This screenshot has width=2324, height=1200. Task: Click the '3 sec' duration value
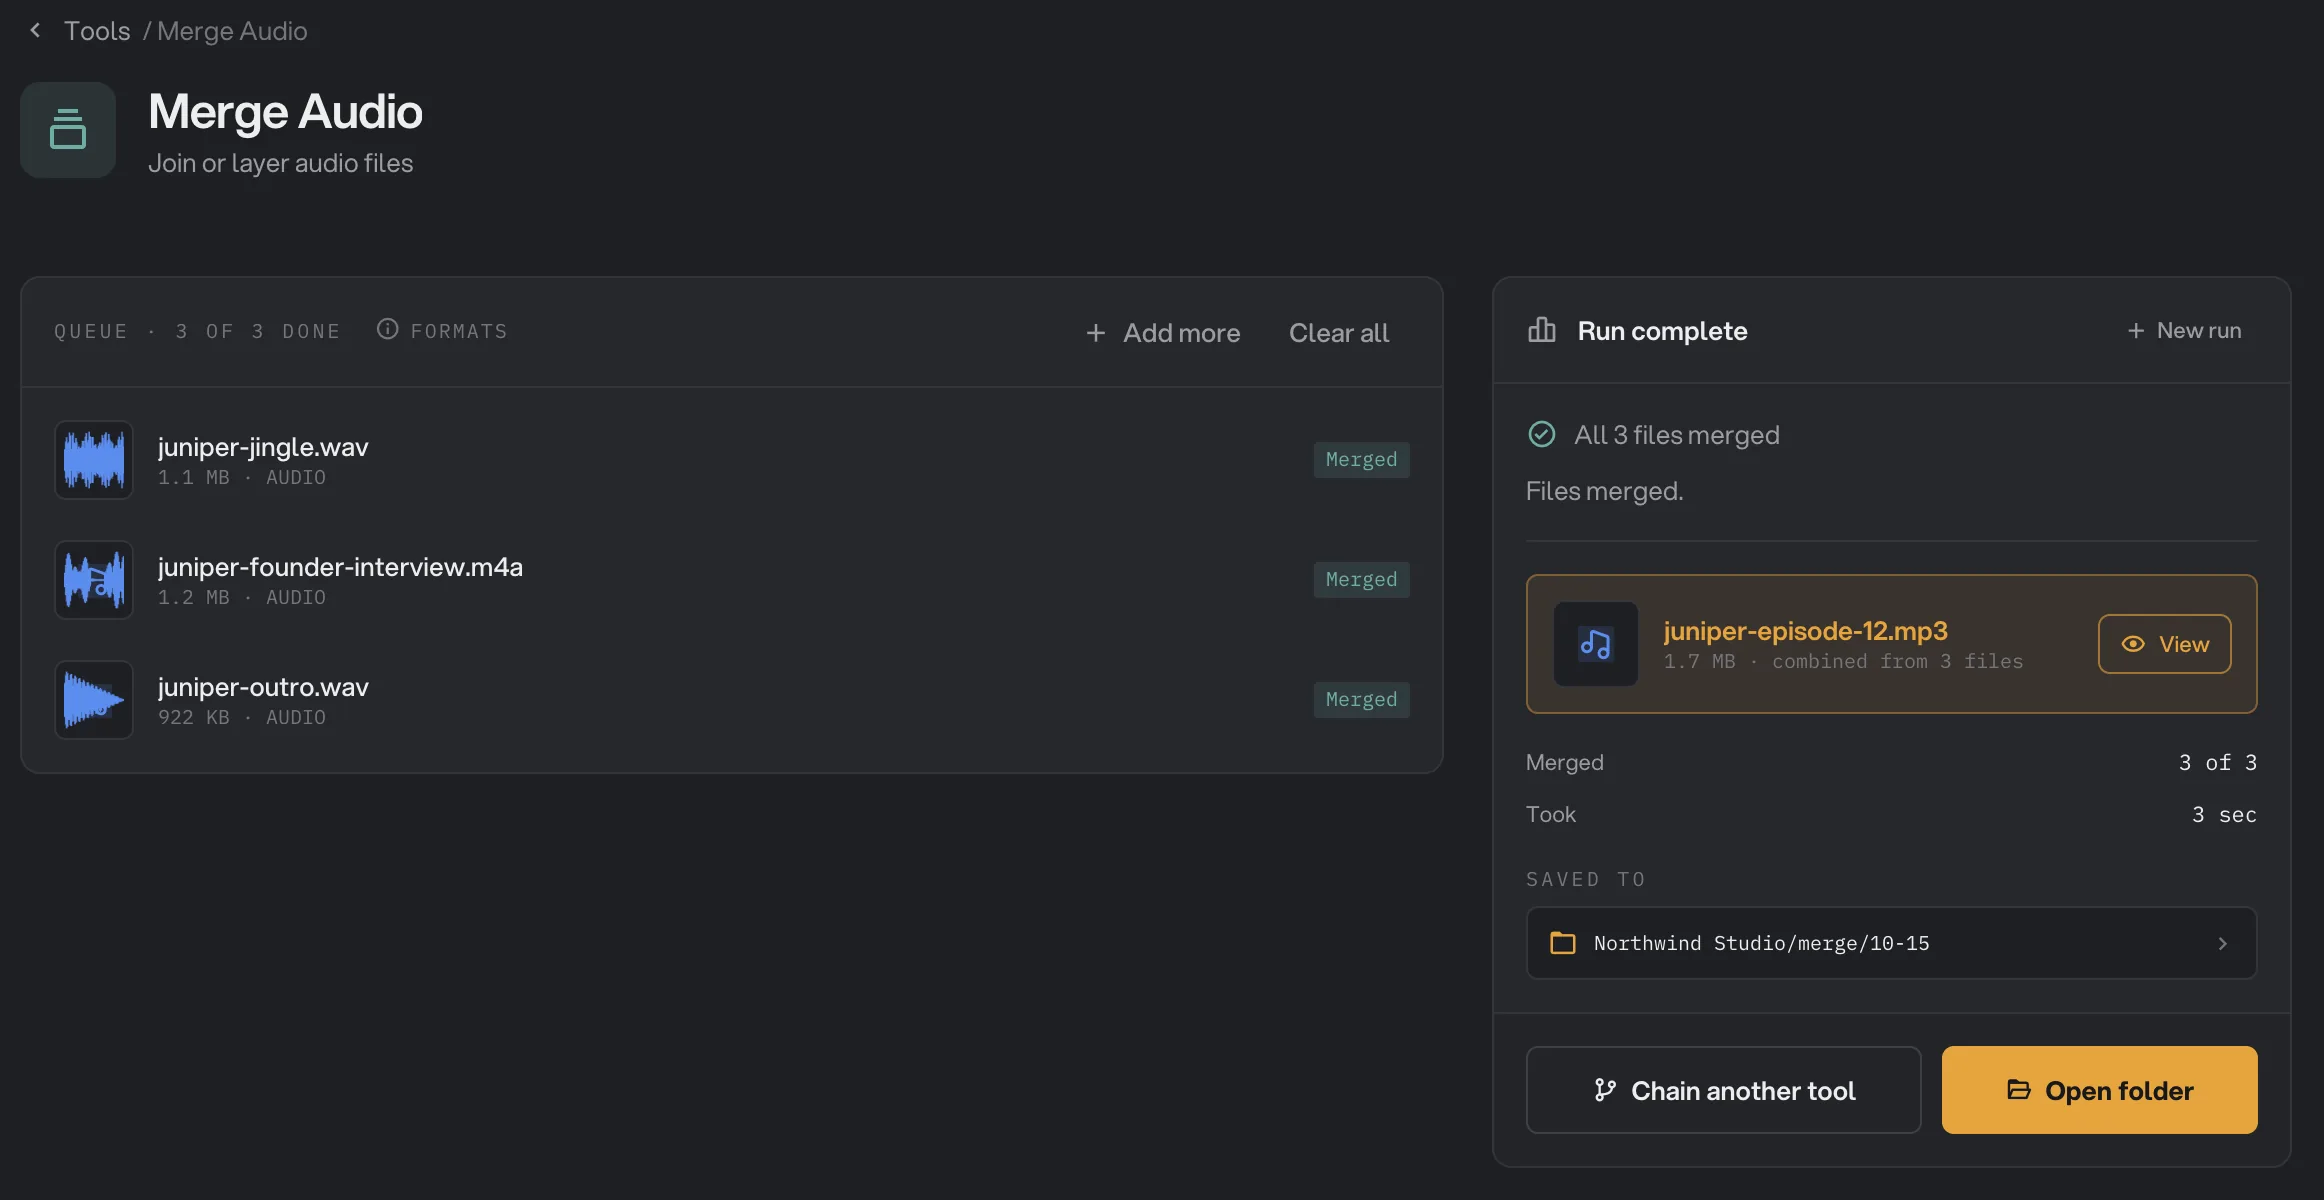click(x=2224, y=815)
